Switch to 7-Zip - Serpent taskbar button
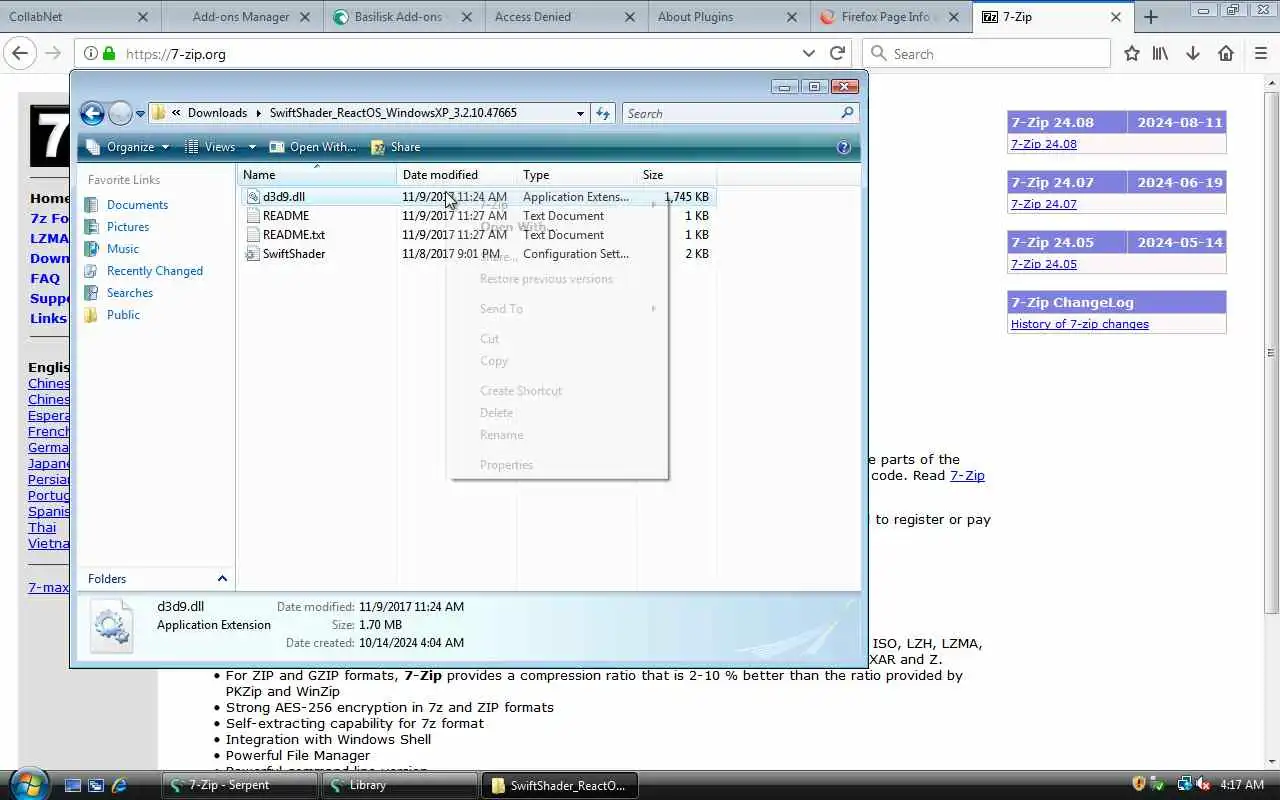Image resolution: width=1280 pixels, height=800 pixels. (x=240, y=785)
